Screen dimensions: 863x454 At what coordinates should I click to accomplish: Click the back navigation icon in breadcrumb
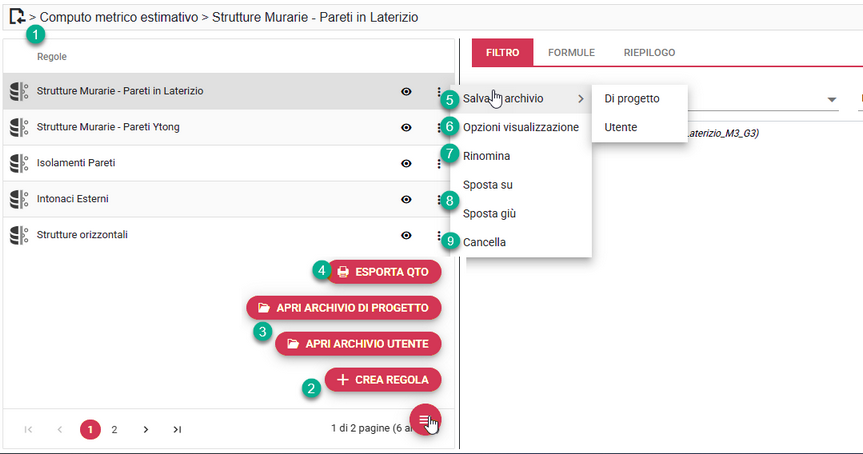16,16
